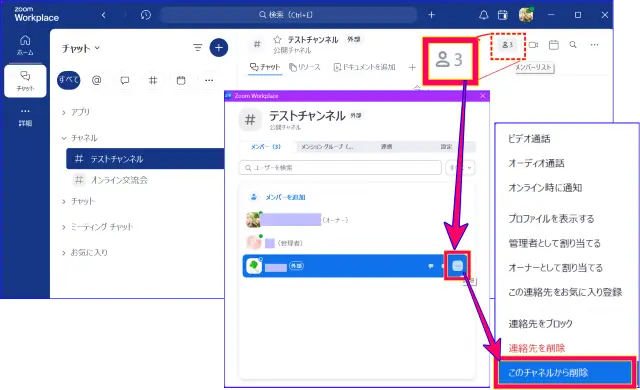
Task: Select the owner (オーナー) member row
Action: tap(358, 220)
